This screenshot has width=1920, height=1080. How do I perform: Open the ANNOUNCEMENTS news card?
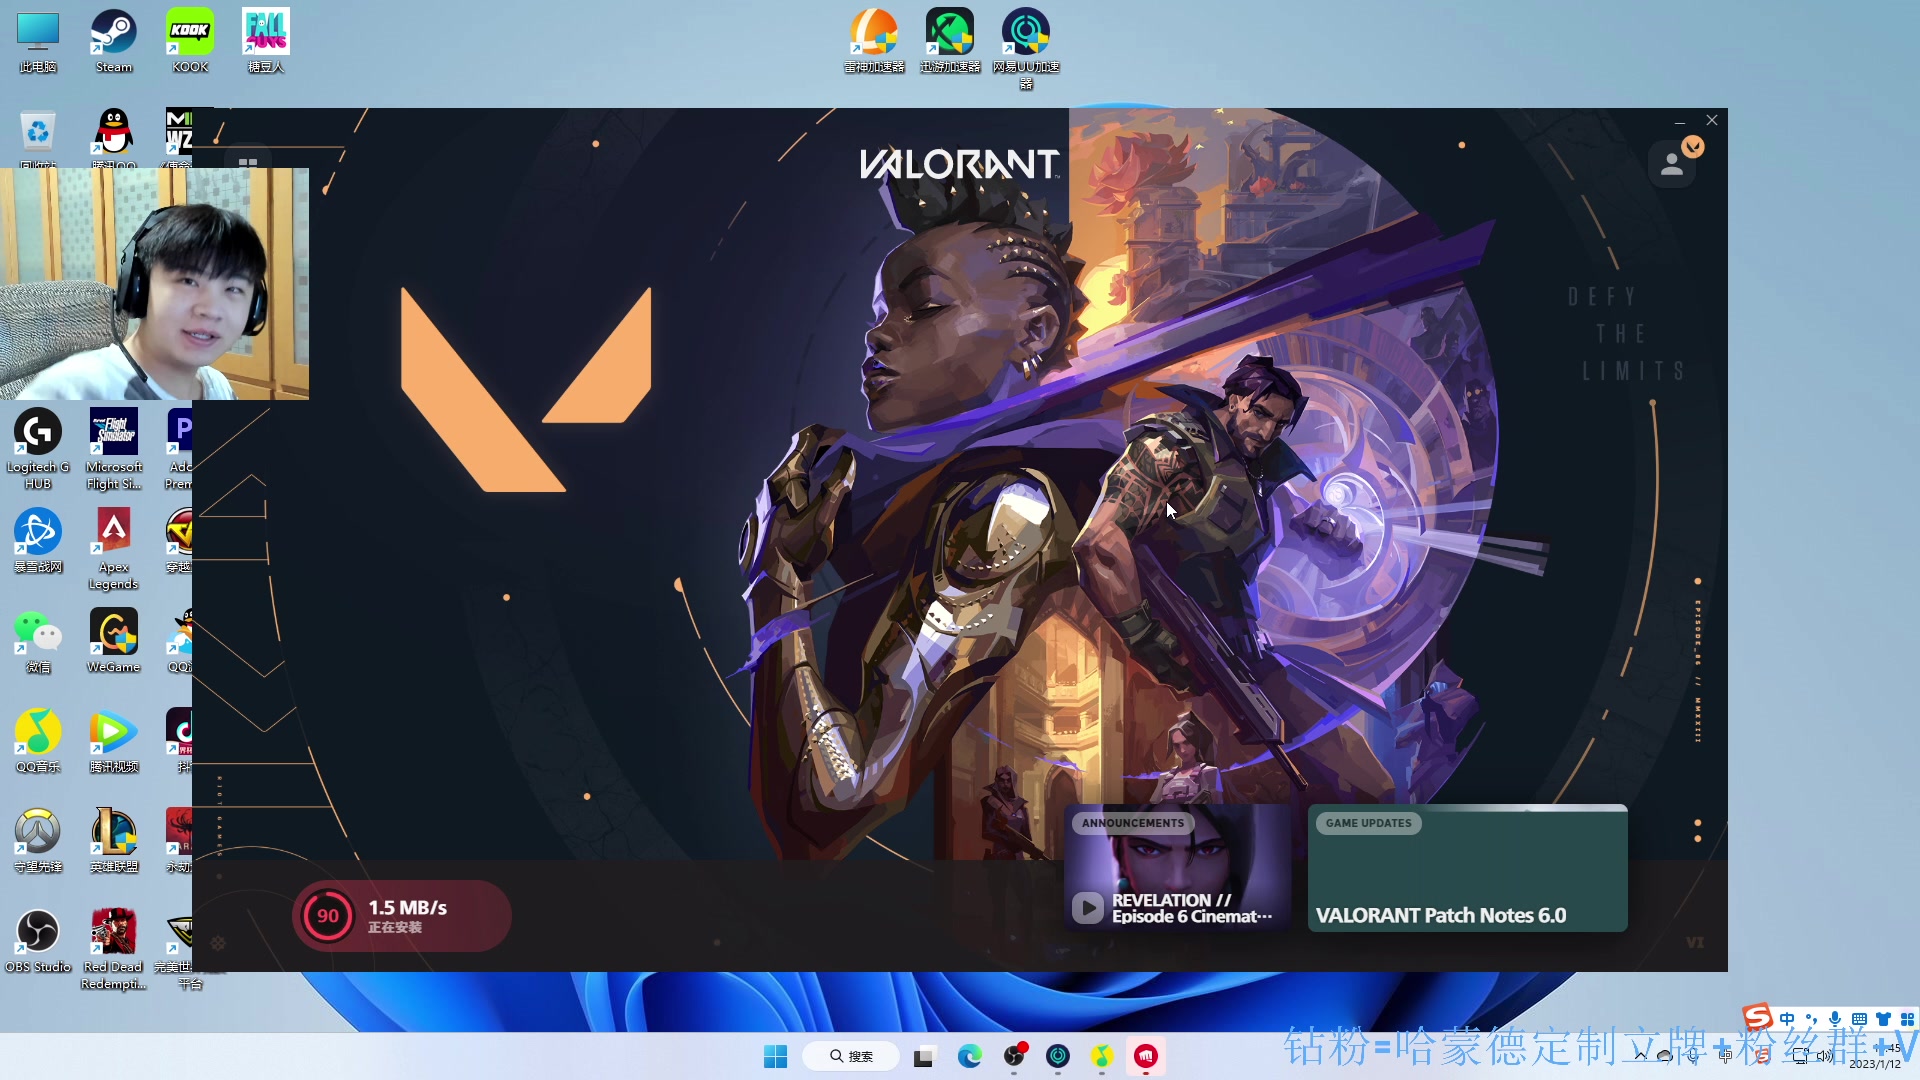click(x=1178, y=868)
